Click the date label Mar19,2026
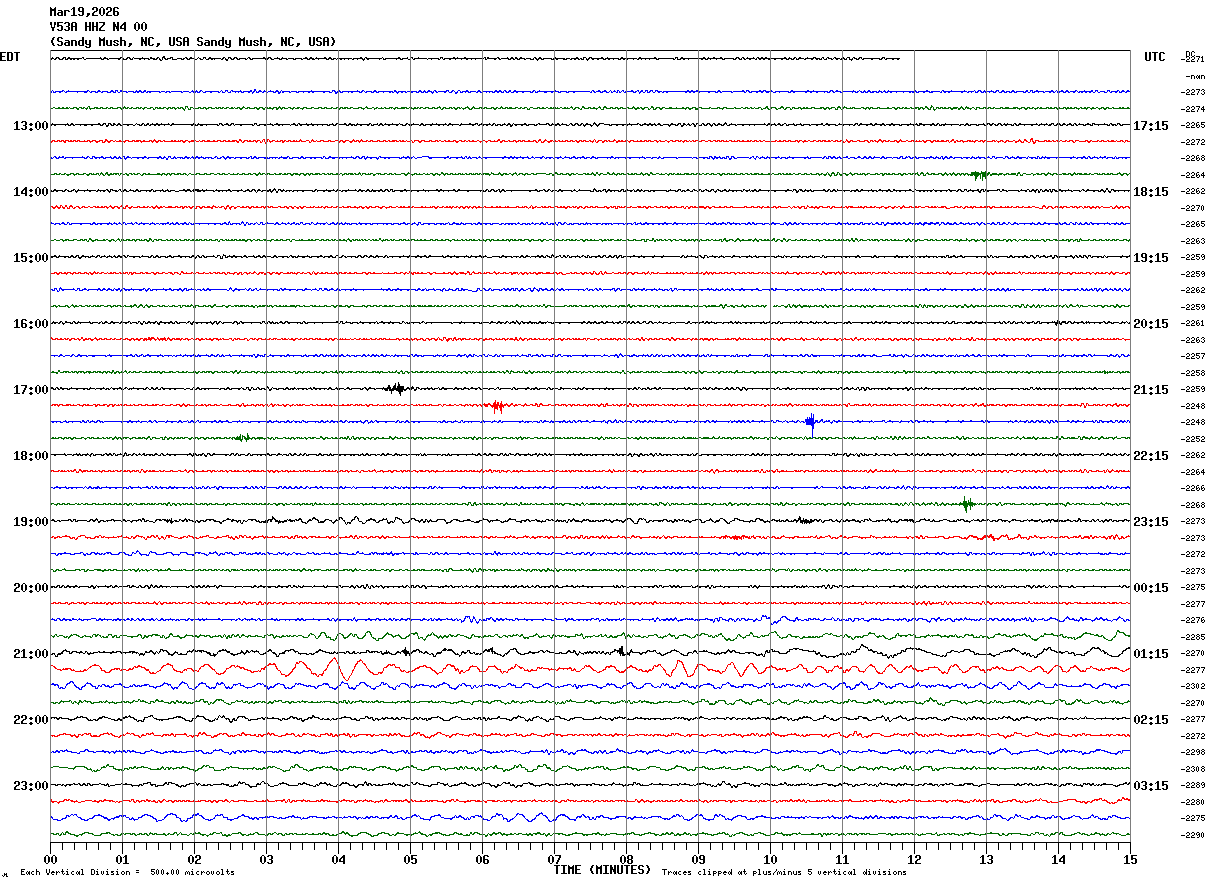 coord(84,12)
